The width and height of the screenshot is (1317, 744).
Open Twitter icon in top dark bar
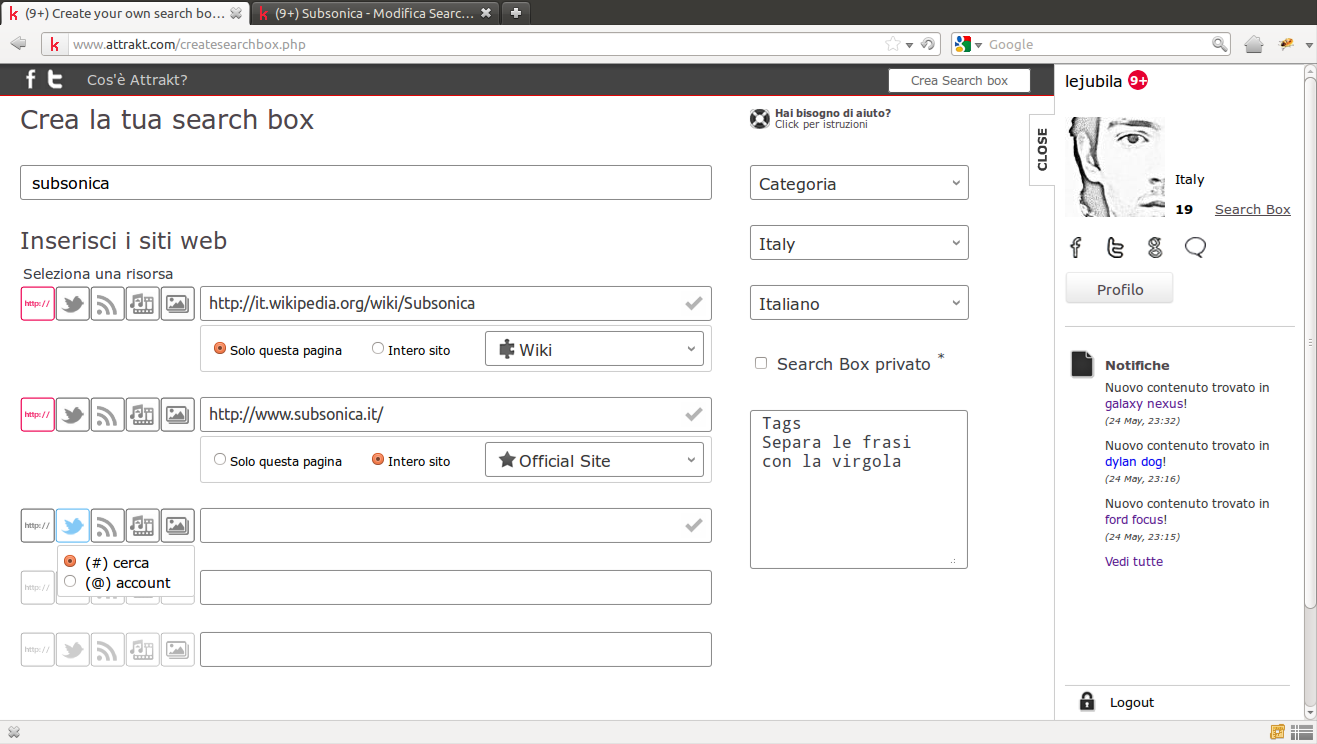tap(56, 80)
